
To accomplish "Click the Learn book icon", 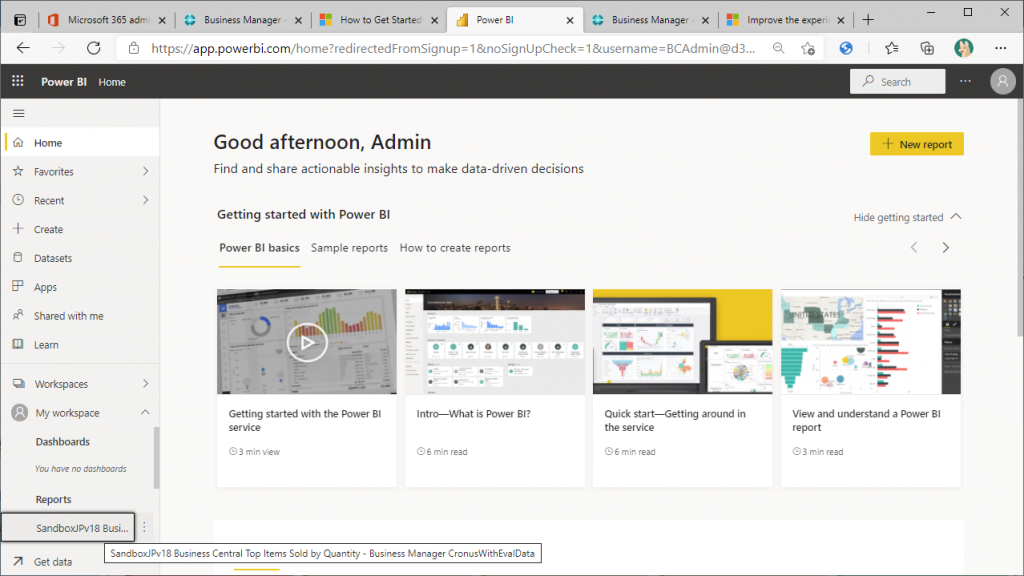I will coord(18,344).
